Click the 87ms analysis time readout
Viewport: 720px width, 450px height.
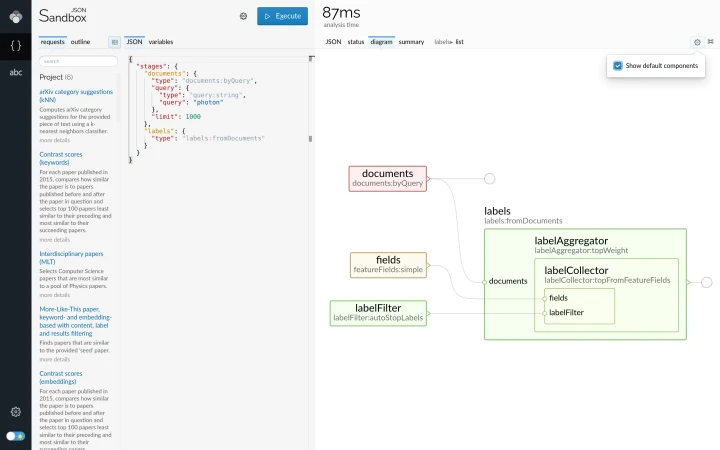coord(341,13)
